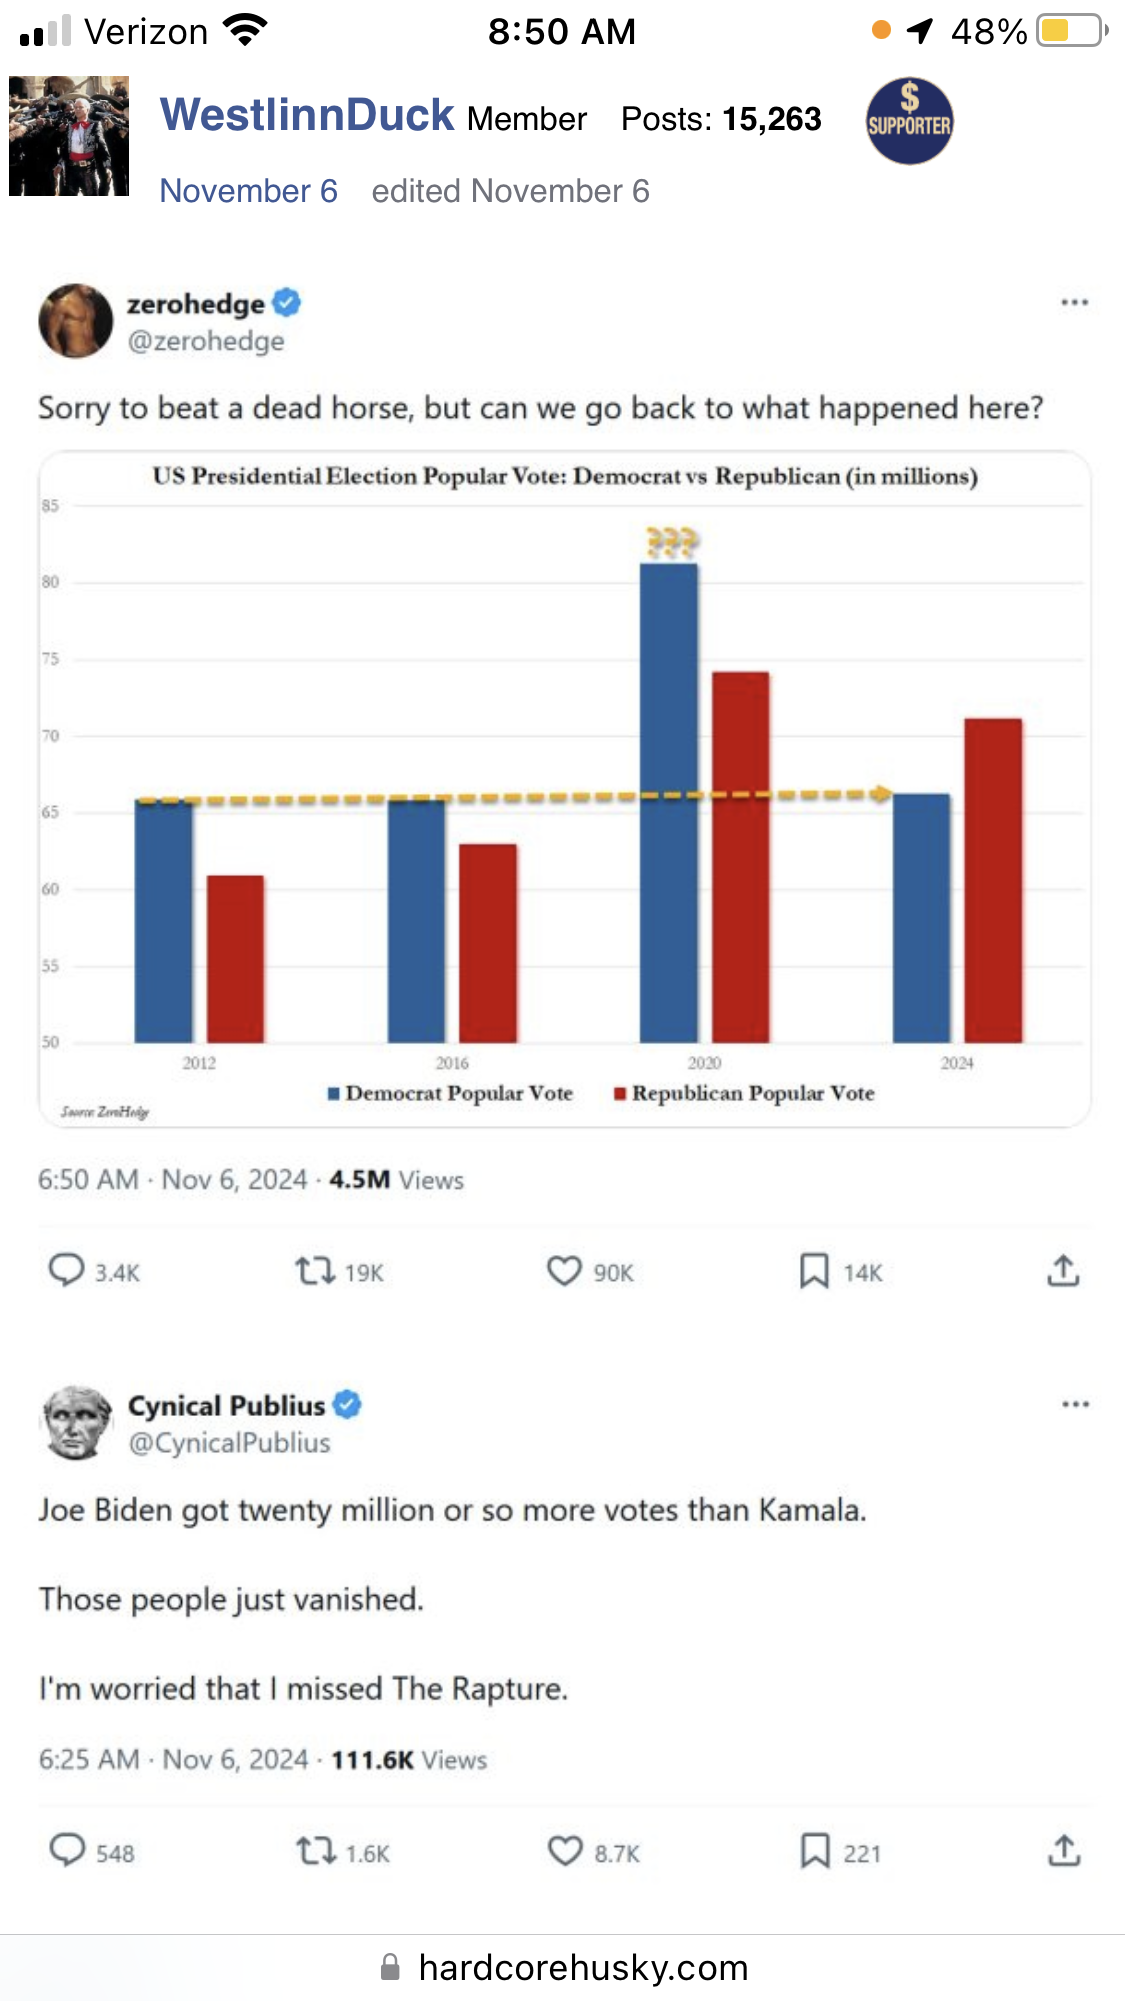Like the zerohedge tweet
This screenshot has width=1125, height=2001.
click(564, 1271)
